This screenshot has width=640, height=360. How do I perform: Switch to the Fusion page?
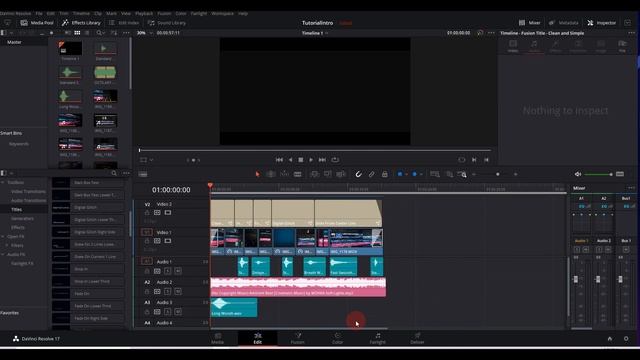tap(298, 339)
